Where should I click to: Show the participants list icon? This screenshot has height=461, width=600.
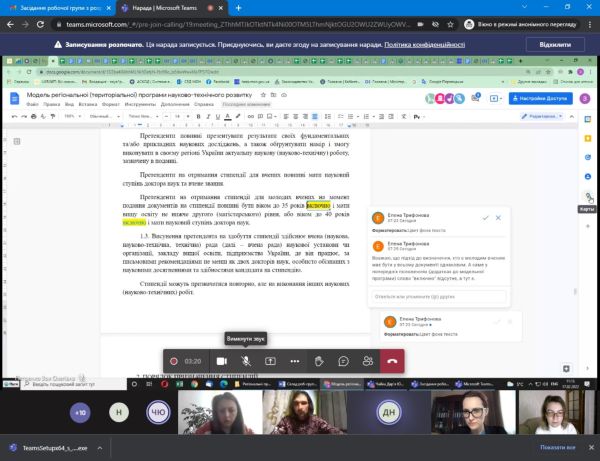click(x=368, y=360)
